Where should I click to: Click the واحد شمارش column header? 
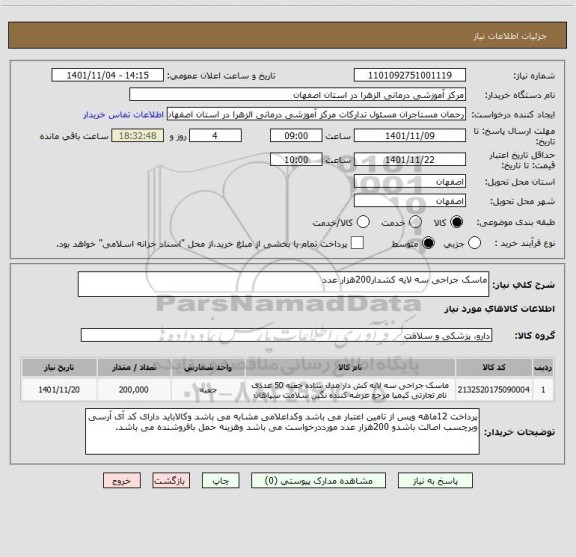click(x=208, y=367)
